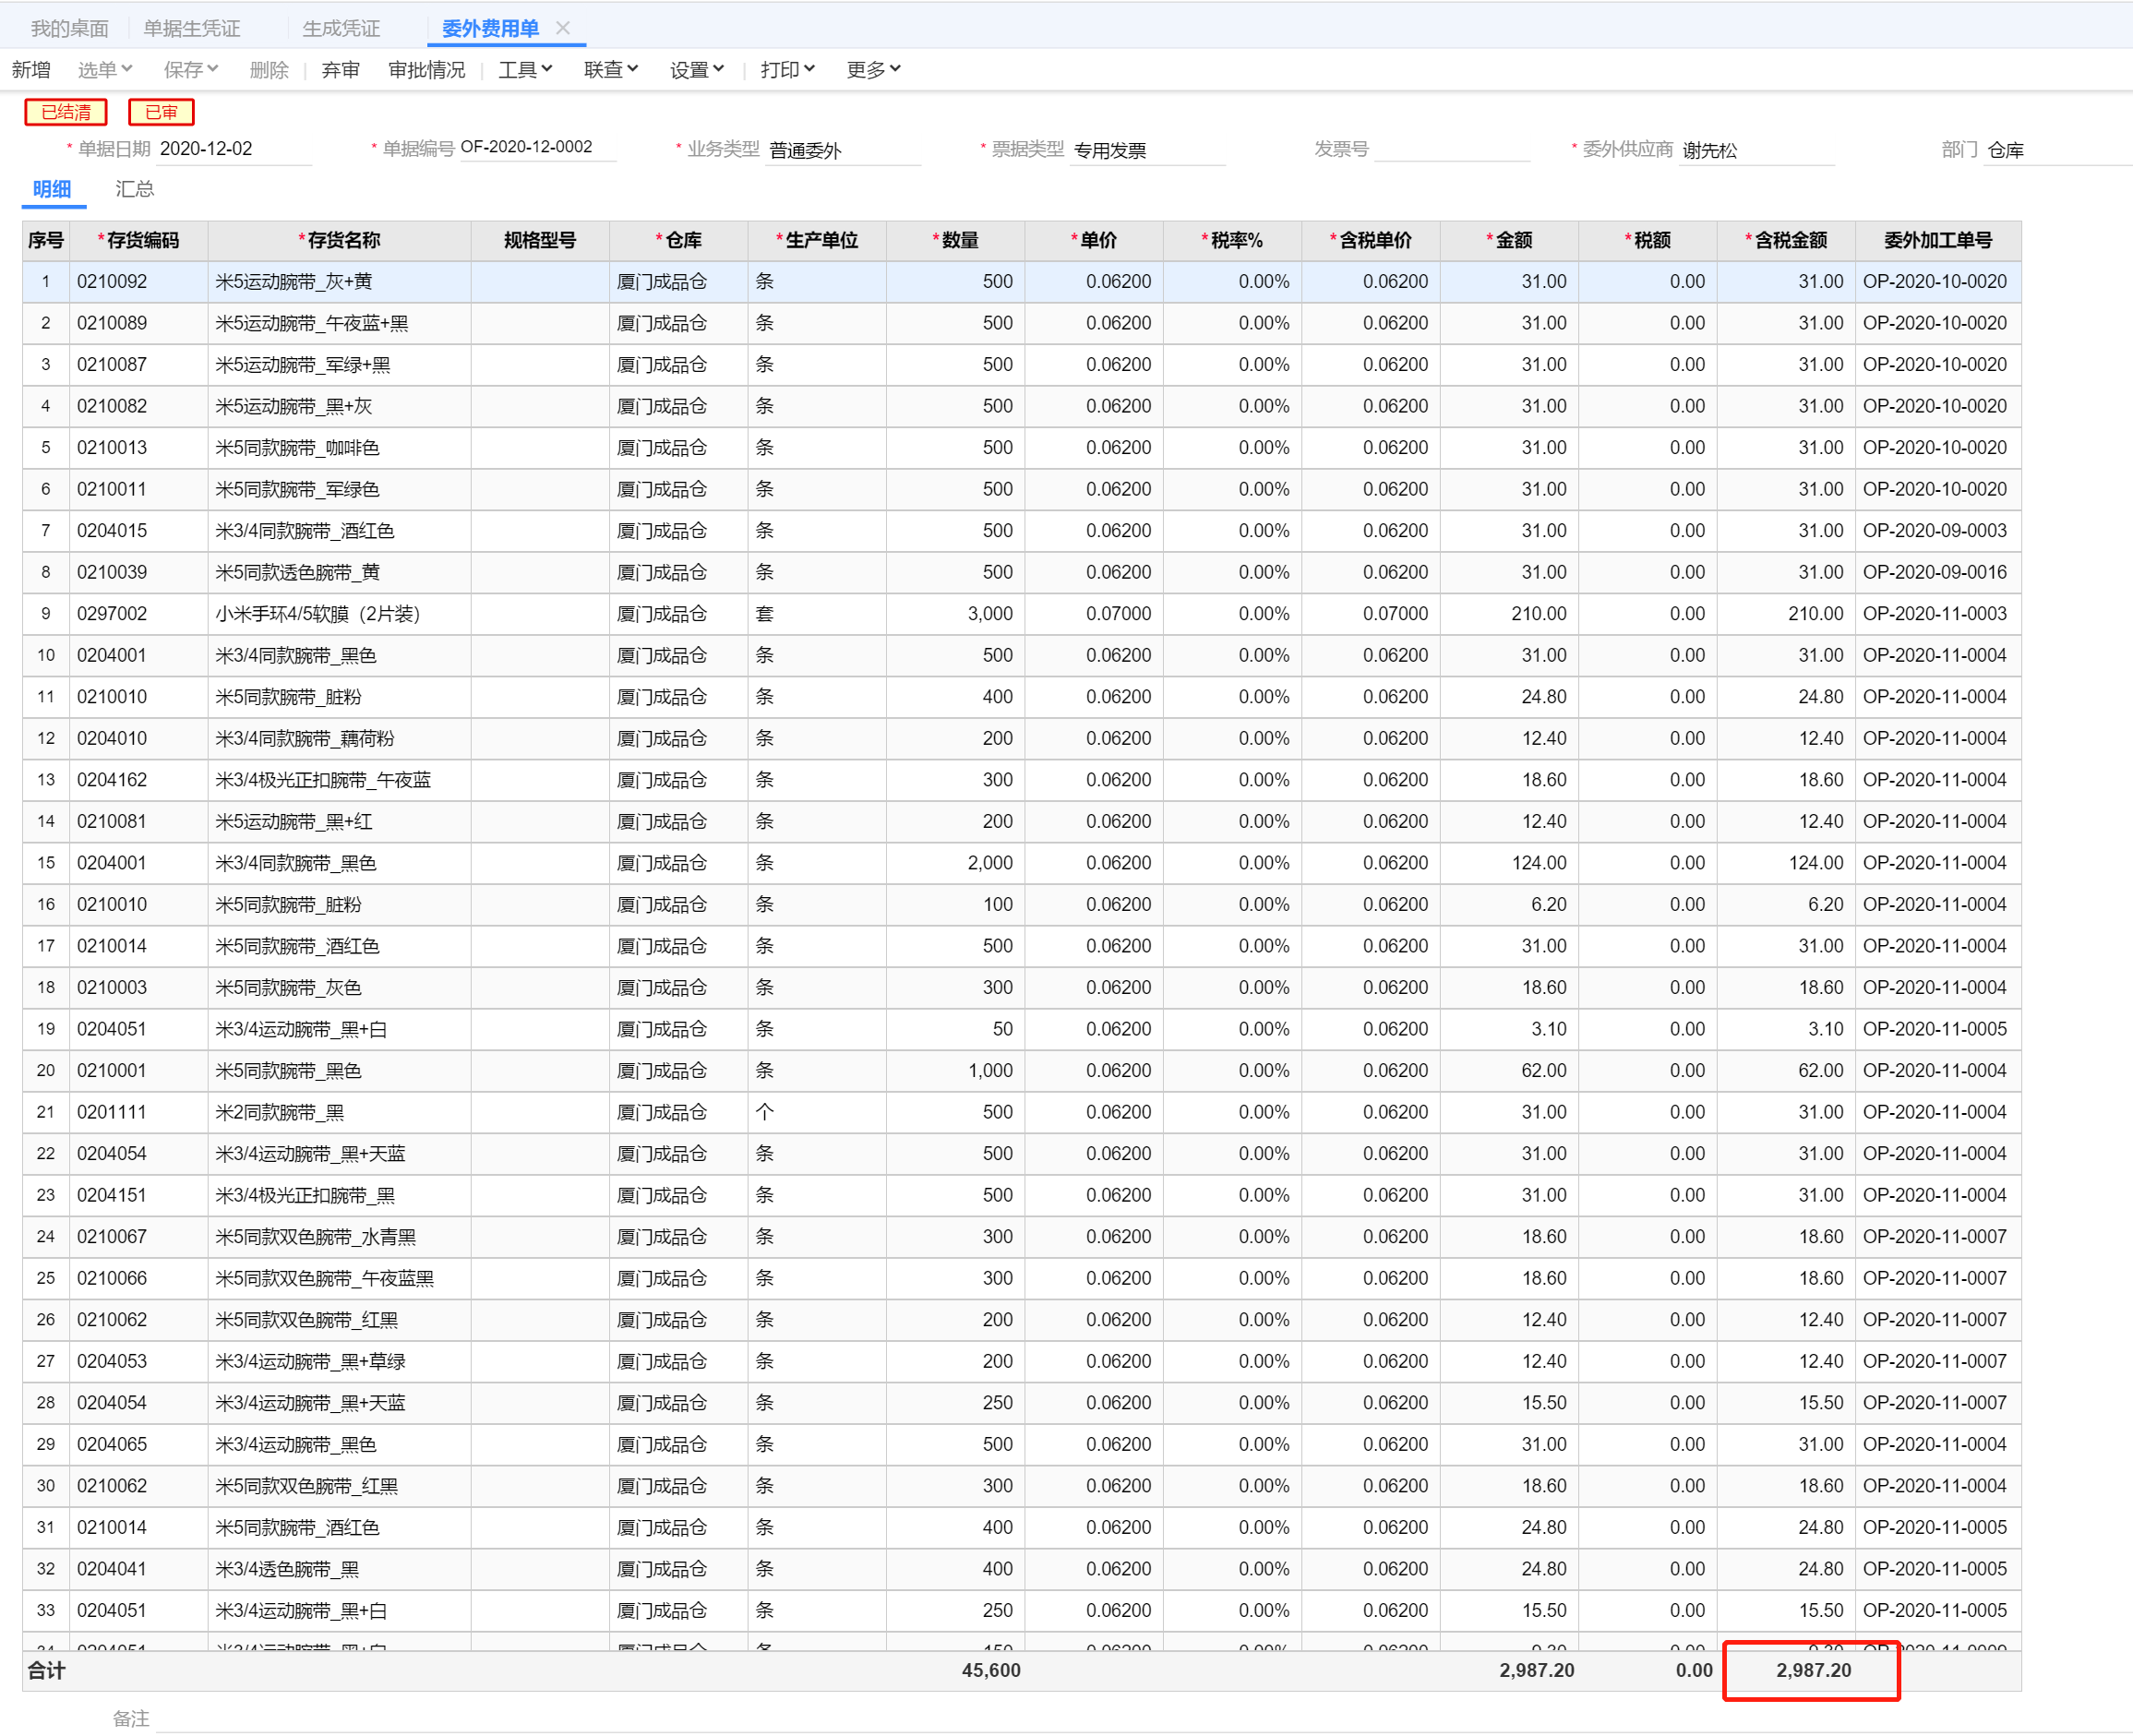Click total 含税金额 2,987.20
The width and height of the screenshot is (2133, 1736).
[x=1814, y=1670]
